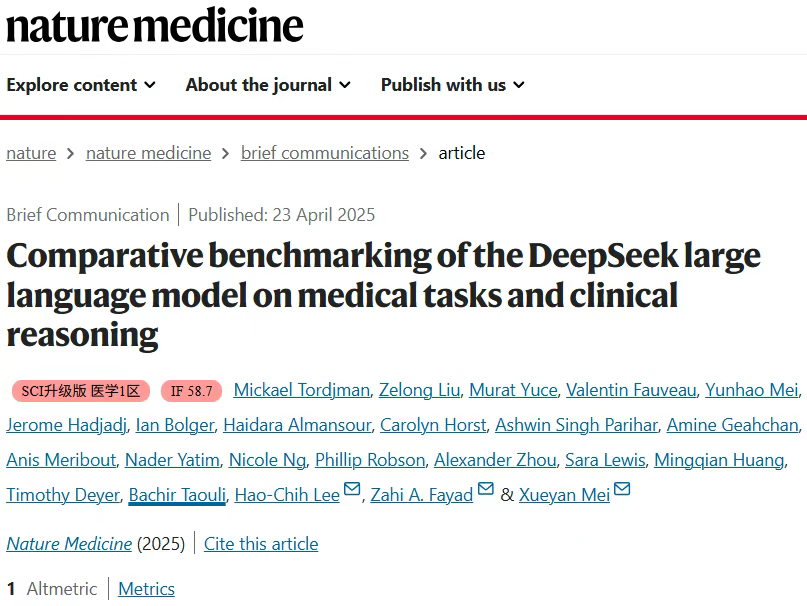
Task: Navigate to brief communications breadcrumb
Action: click(325, 153)
